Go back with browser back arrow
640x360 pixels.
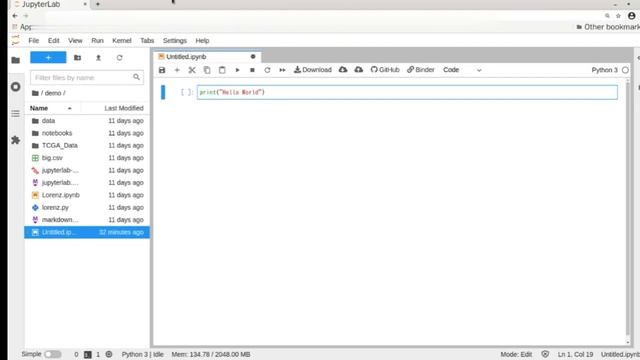tap(15, 16)
